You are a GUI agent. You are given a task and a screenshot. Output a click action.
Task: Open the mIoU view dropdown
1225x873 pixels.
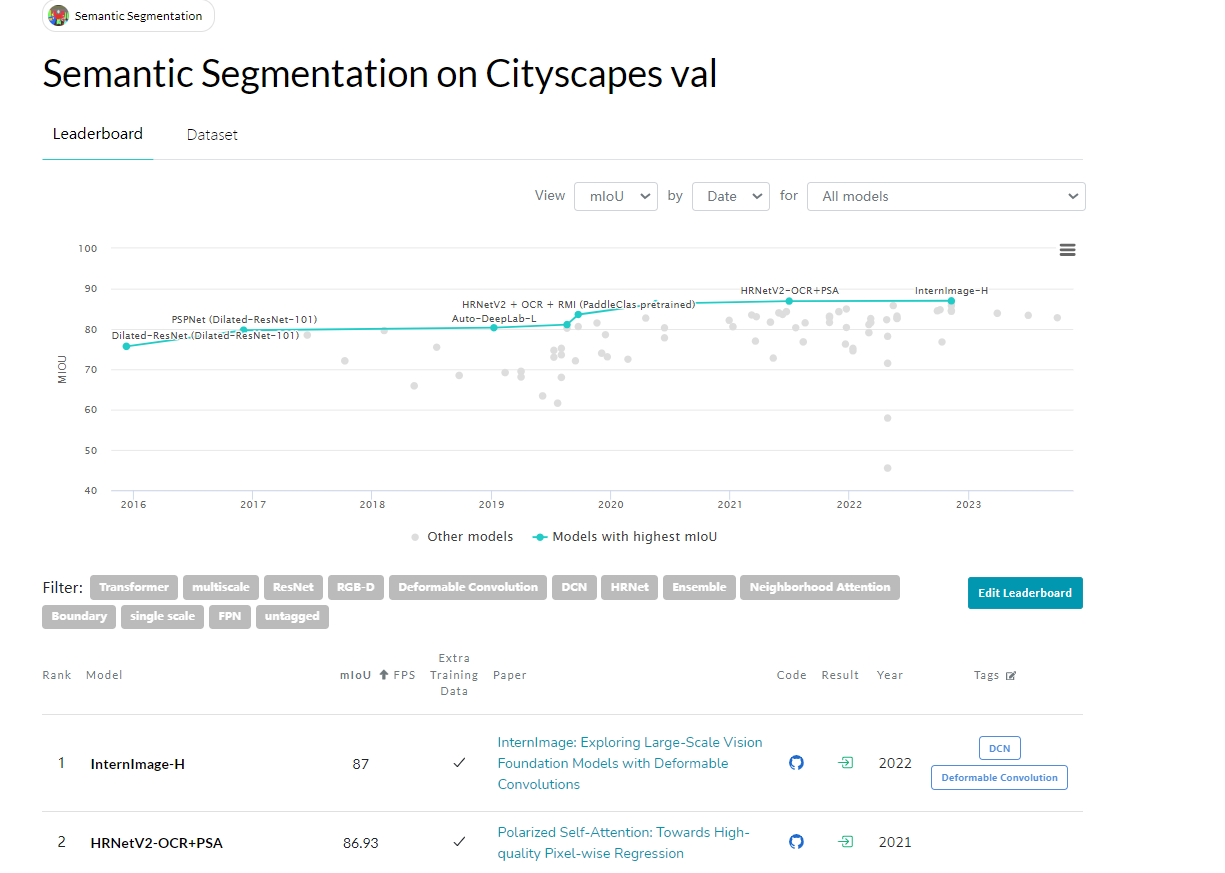coord(616,196)
